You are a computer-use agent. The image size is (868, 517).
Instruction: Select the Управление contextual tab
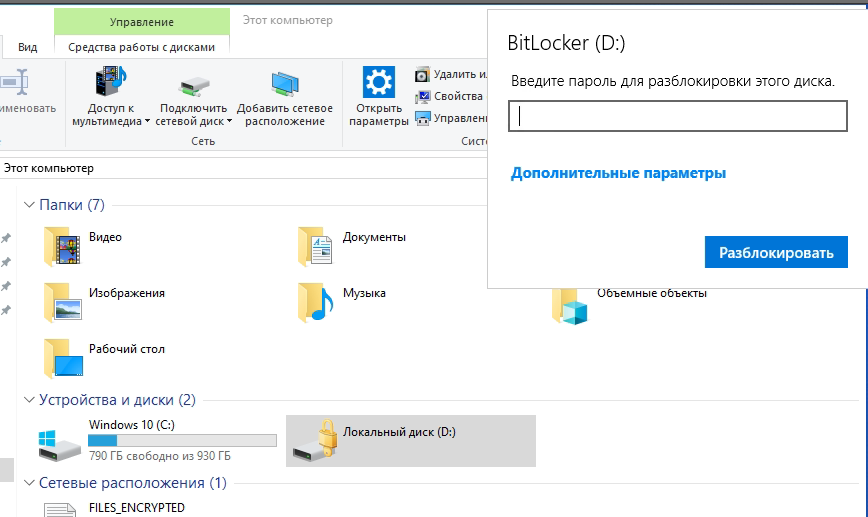tap(142, 22)
